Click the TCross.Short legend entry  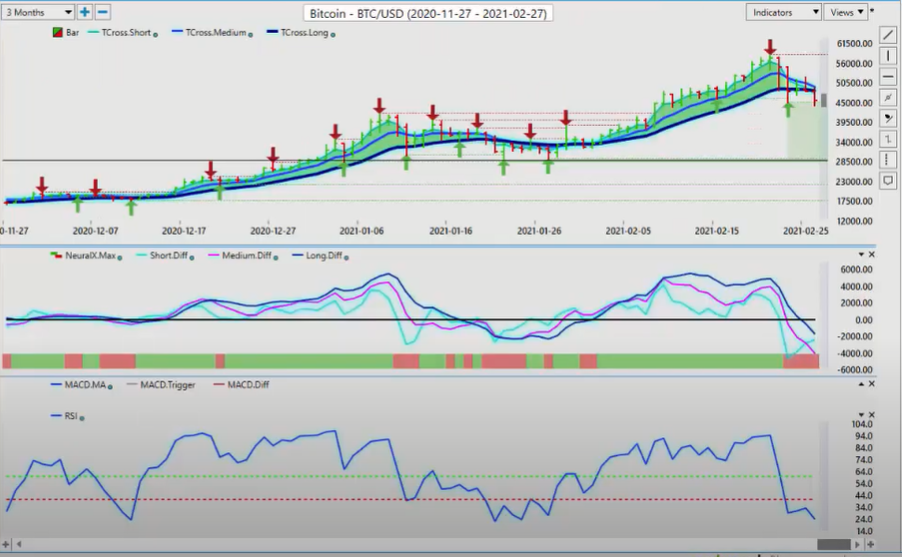[125, 33]
